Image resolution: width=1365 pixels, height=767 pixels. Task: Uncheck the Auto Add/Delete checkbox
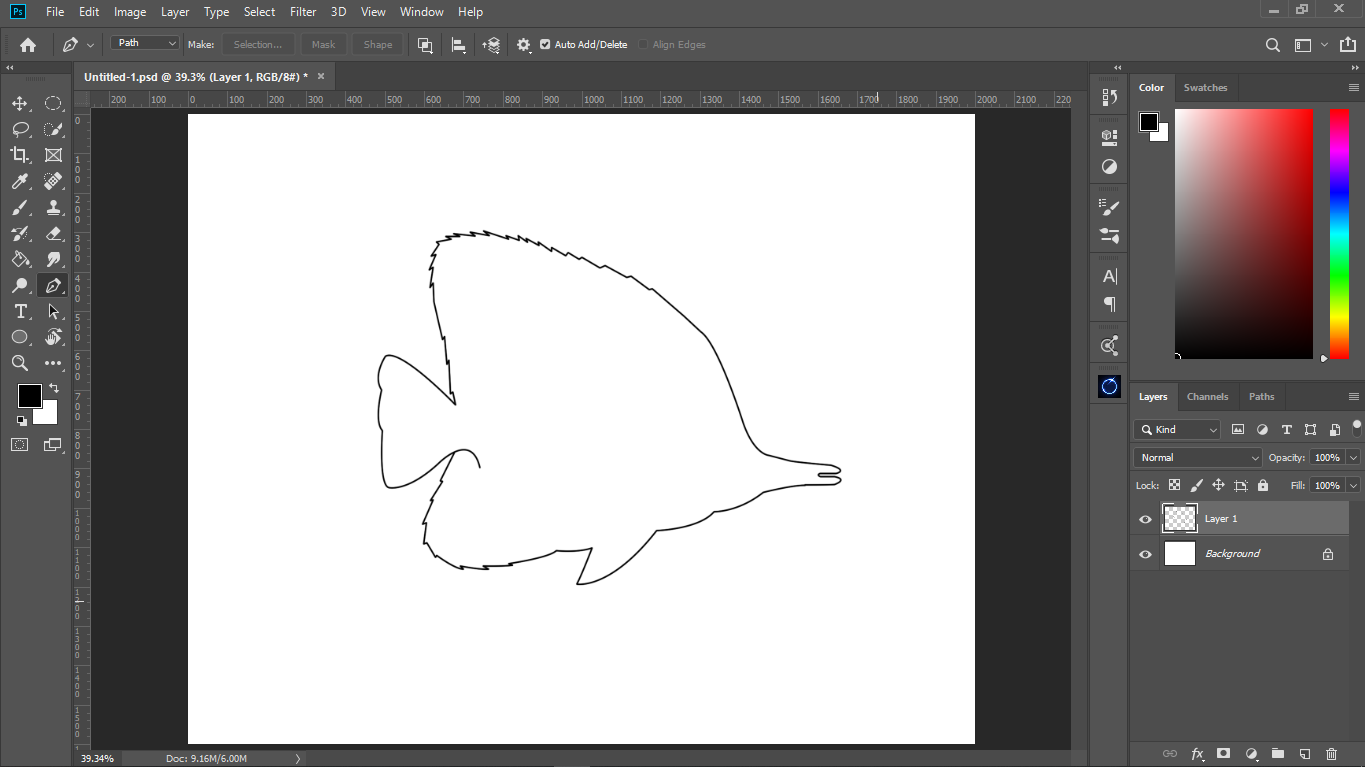pyautogui.click(x=545, y=45)
